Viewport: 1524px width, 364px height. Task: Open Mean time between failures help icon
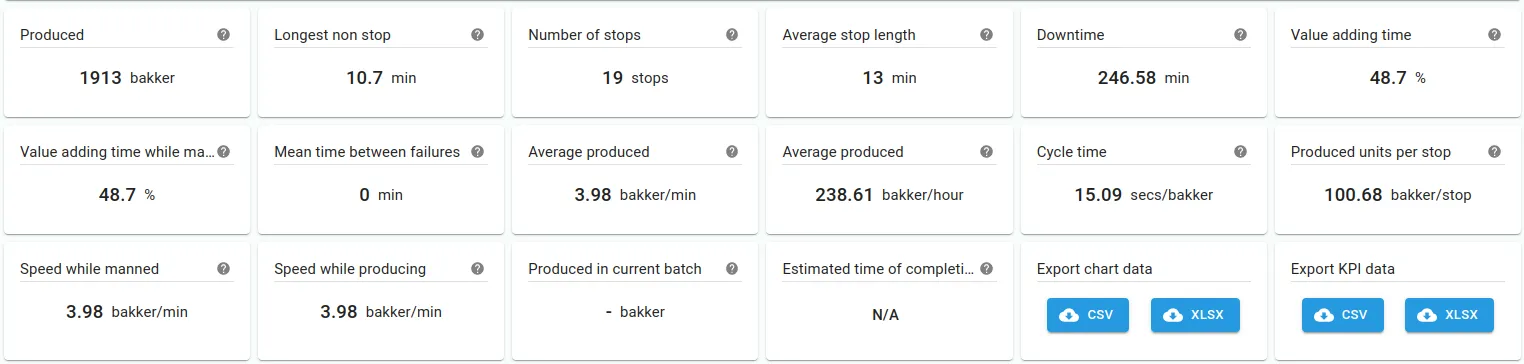478,152
